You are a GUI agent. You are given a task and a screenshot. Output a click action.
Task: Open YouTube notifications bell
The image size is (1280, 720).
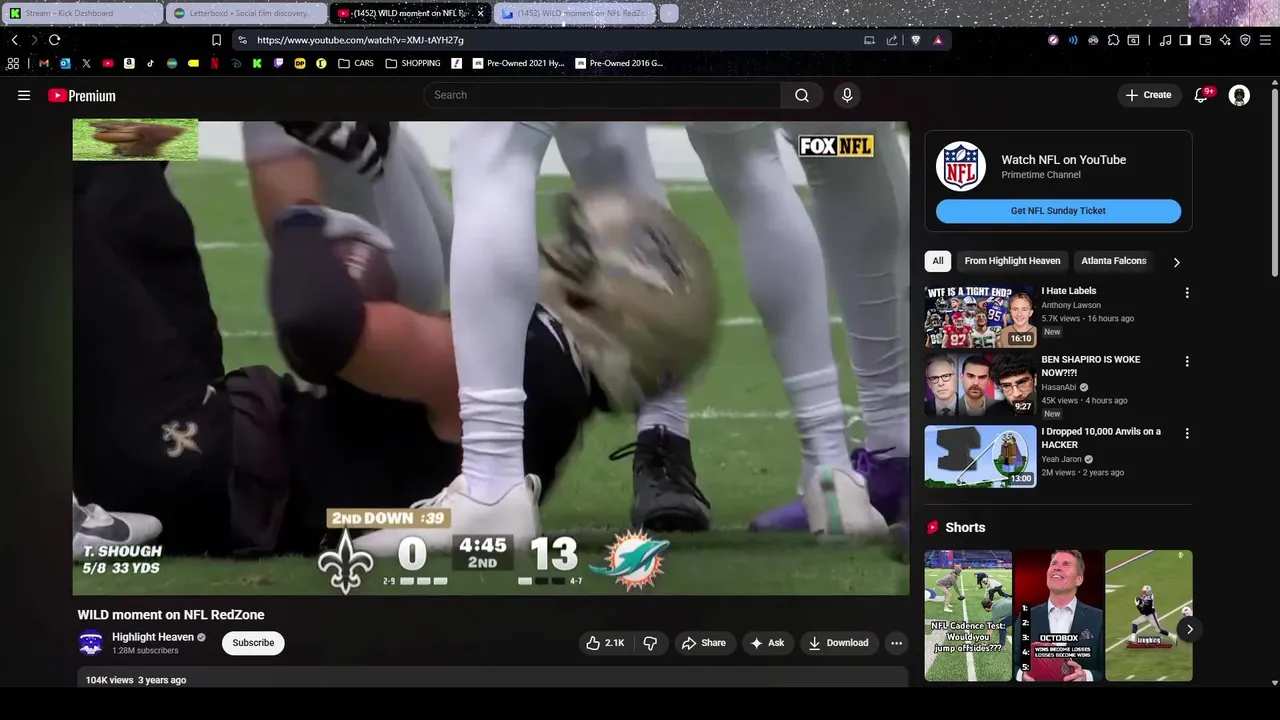coord(1202,95)
